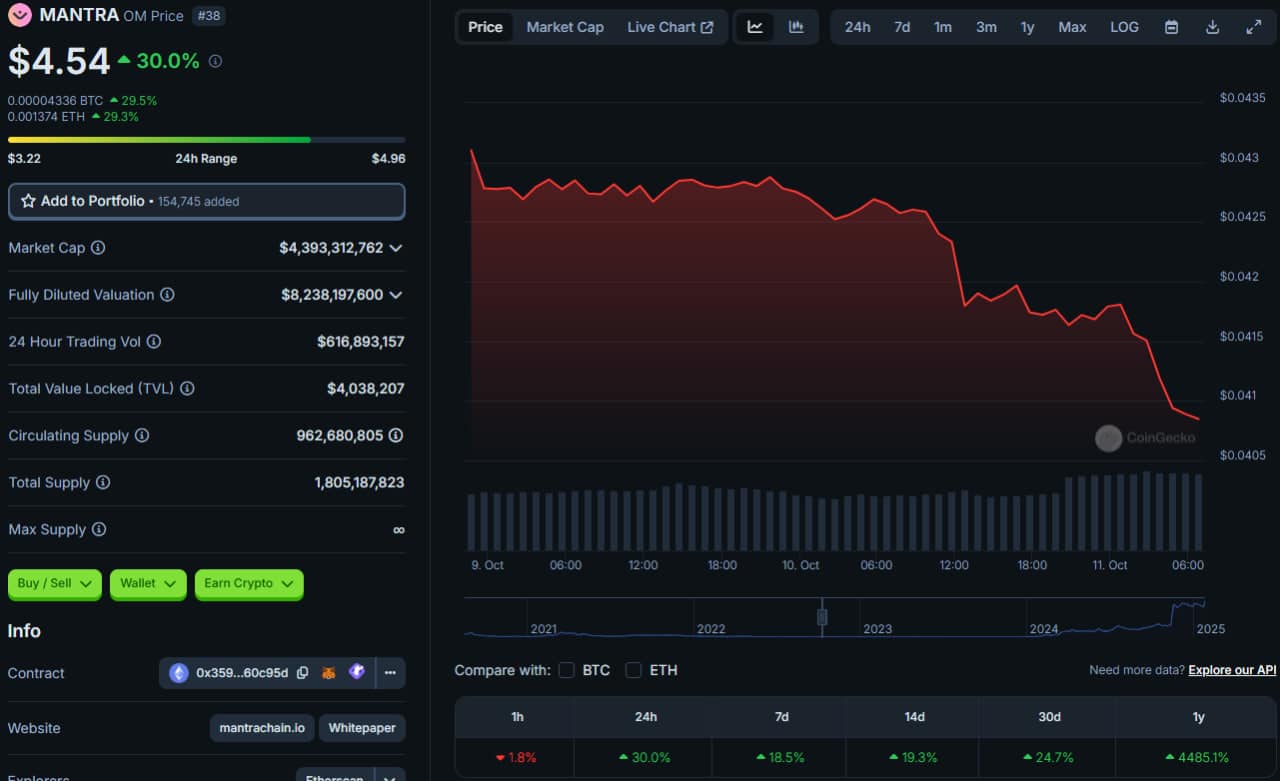This screenshot has width=1280, height=781.
Task: Click the 0.00004336 BTC price text
Action: [x=55, y=101]
